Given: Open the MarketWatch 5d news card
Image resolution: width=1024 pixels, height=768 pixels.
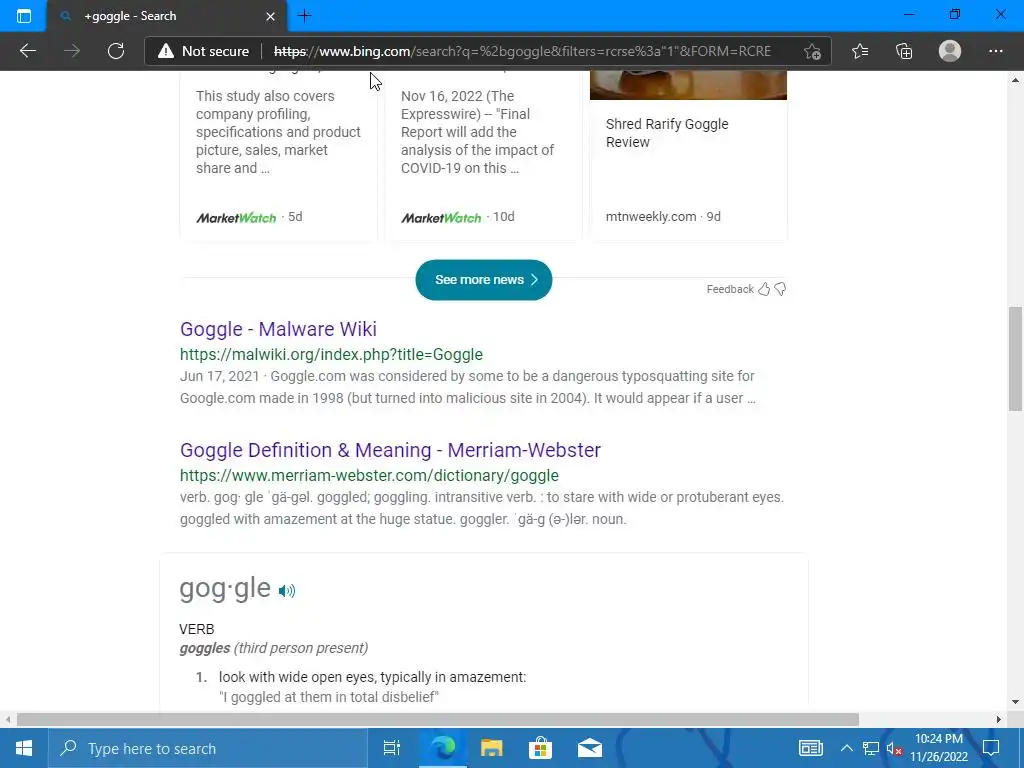Looking at the screenshot, I should (x=278, y=157).
